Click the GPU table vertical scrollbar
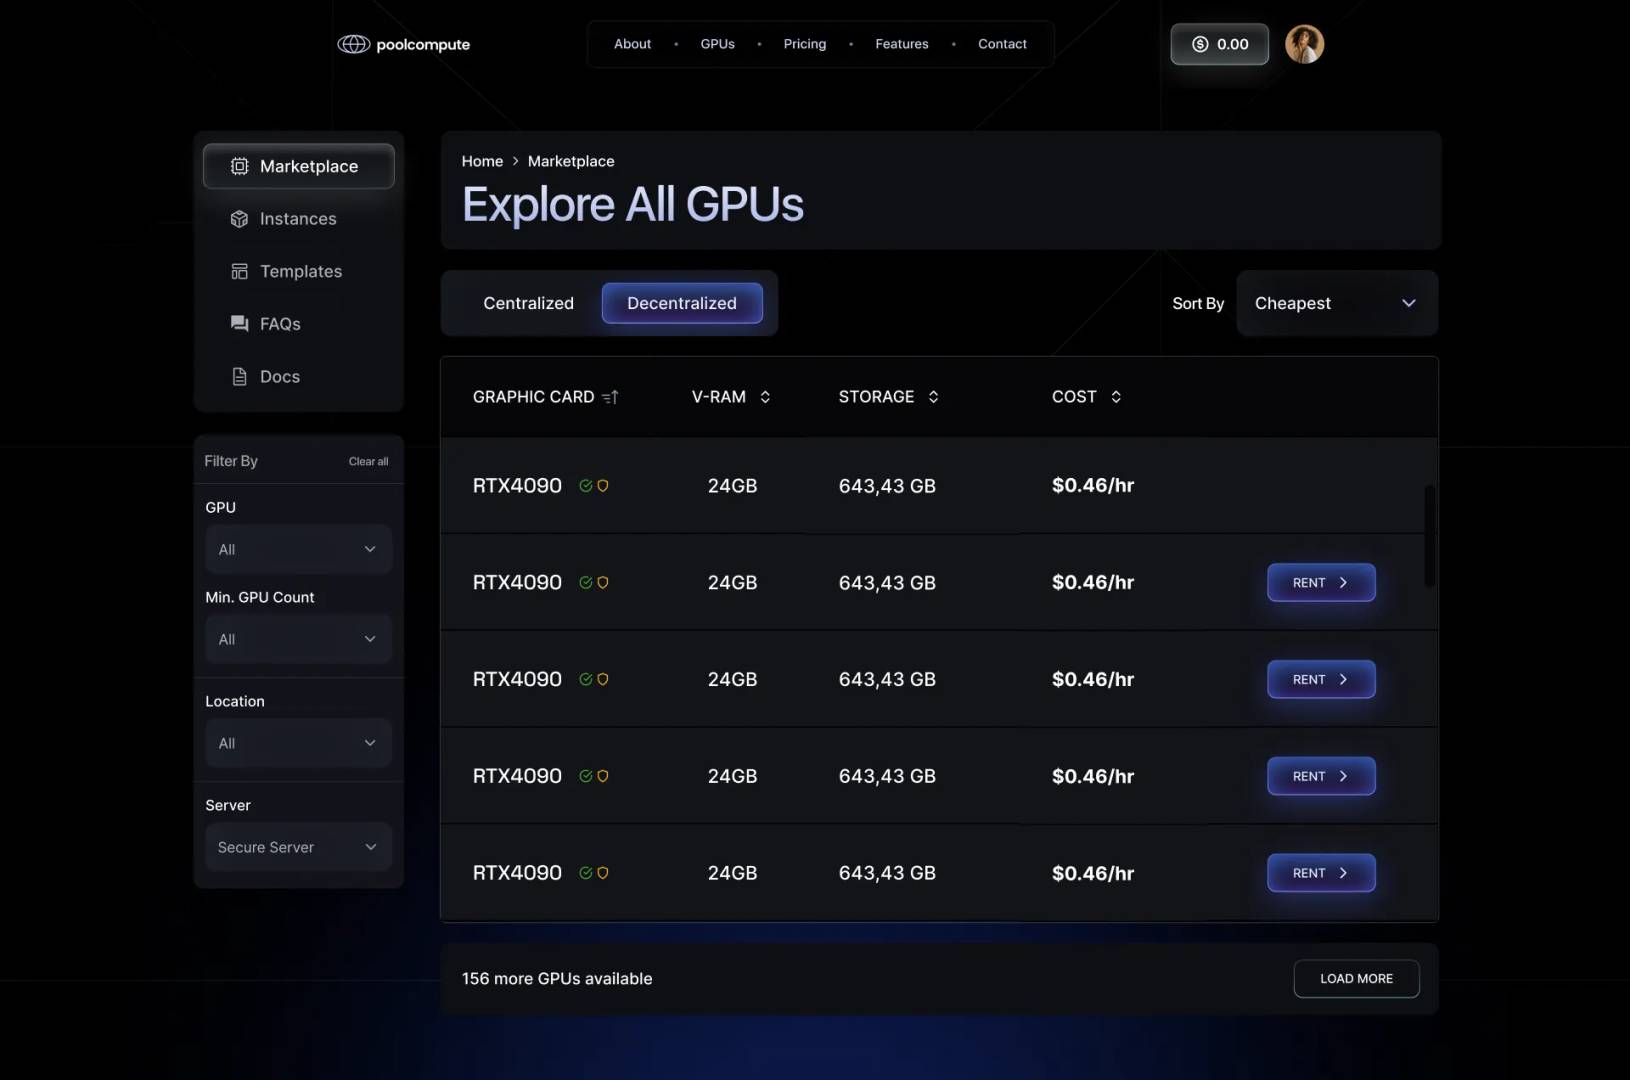 point(1429,536)
